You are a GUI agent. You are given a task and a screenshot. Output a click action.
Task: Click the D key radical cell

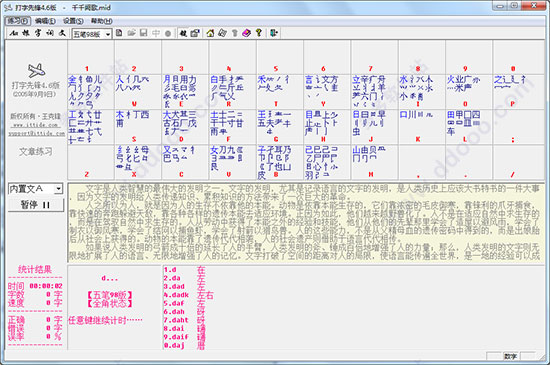click(185, 127)
